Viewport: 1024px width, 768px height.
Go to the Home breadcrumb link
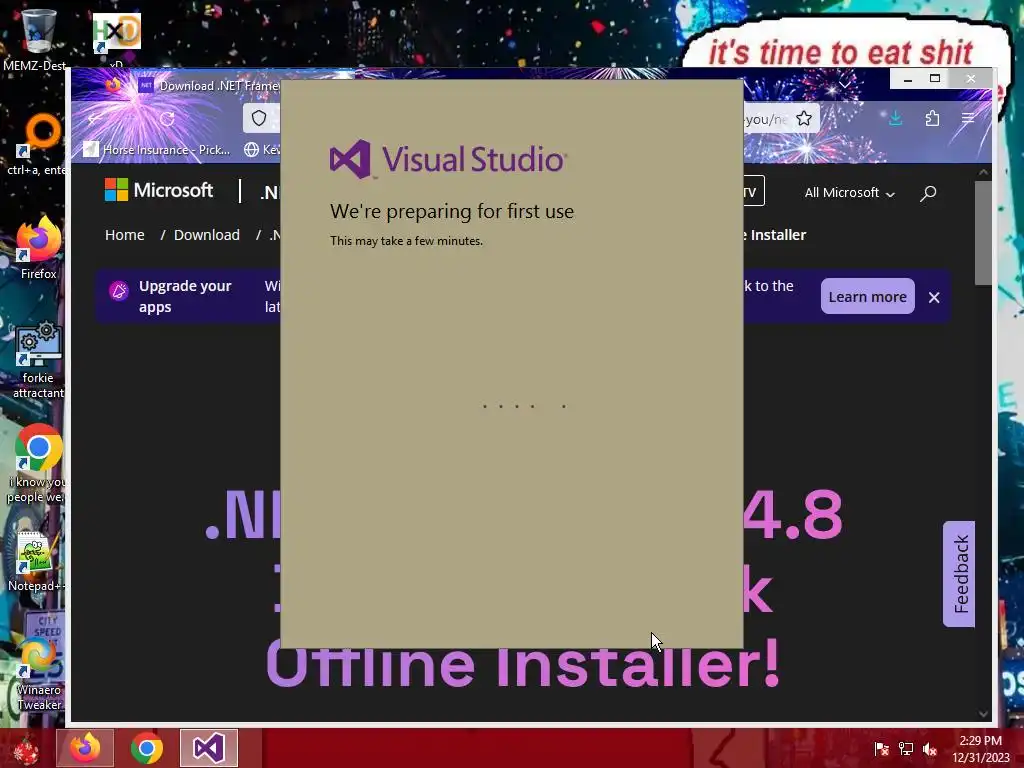click(x=125, y=234)
